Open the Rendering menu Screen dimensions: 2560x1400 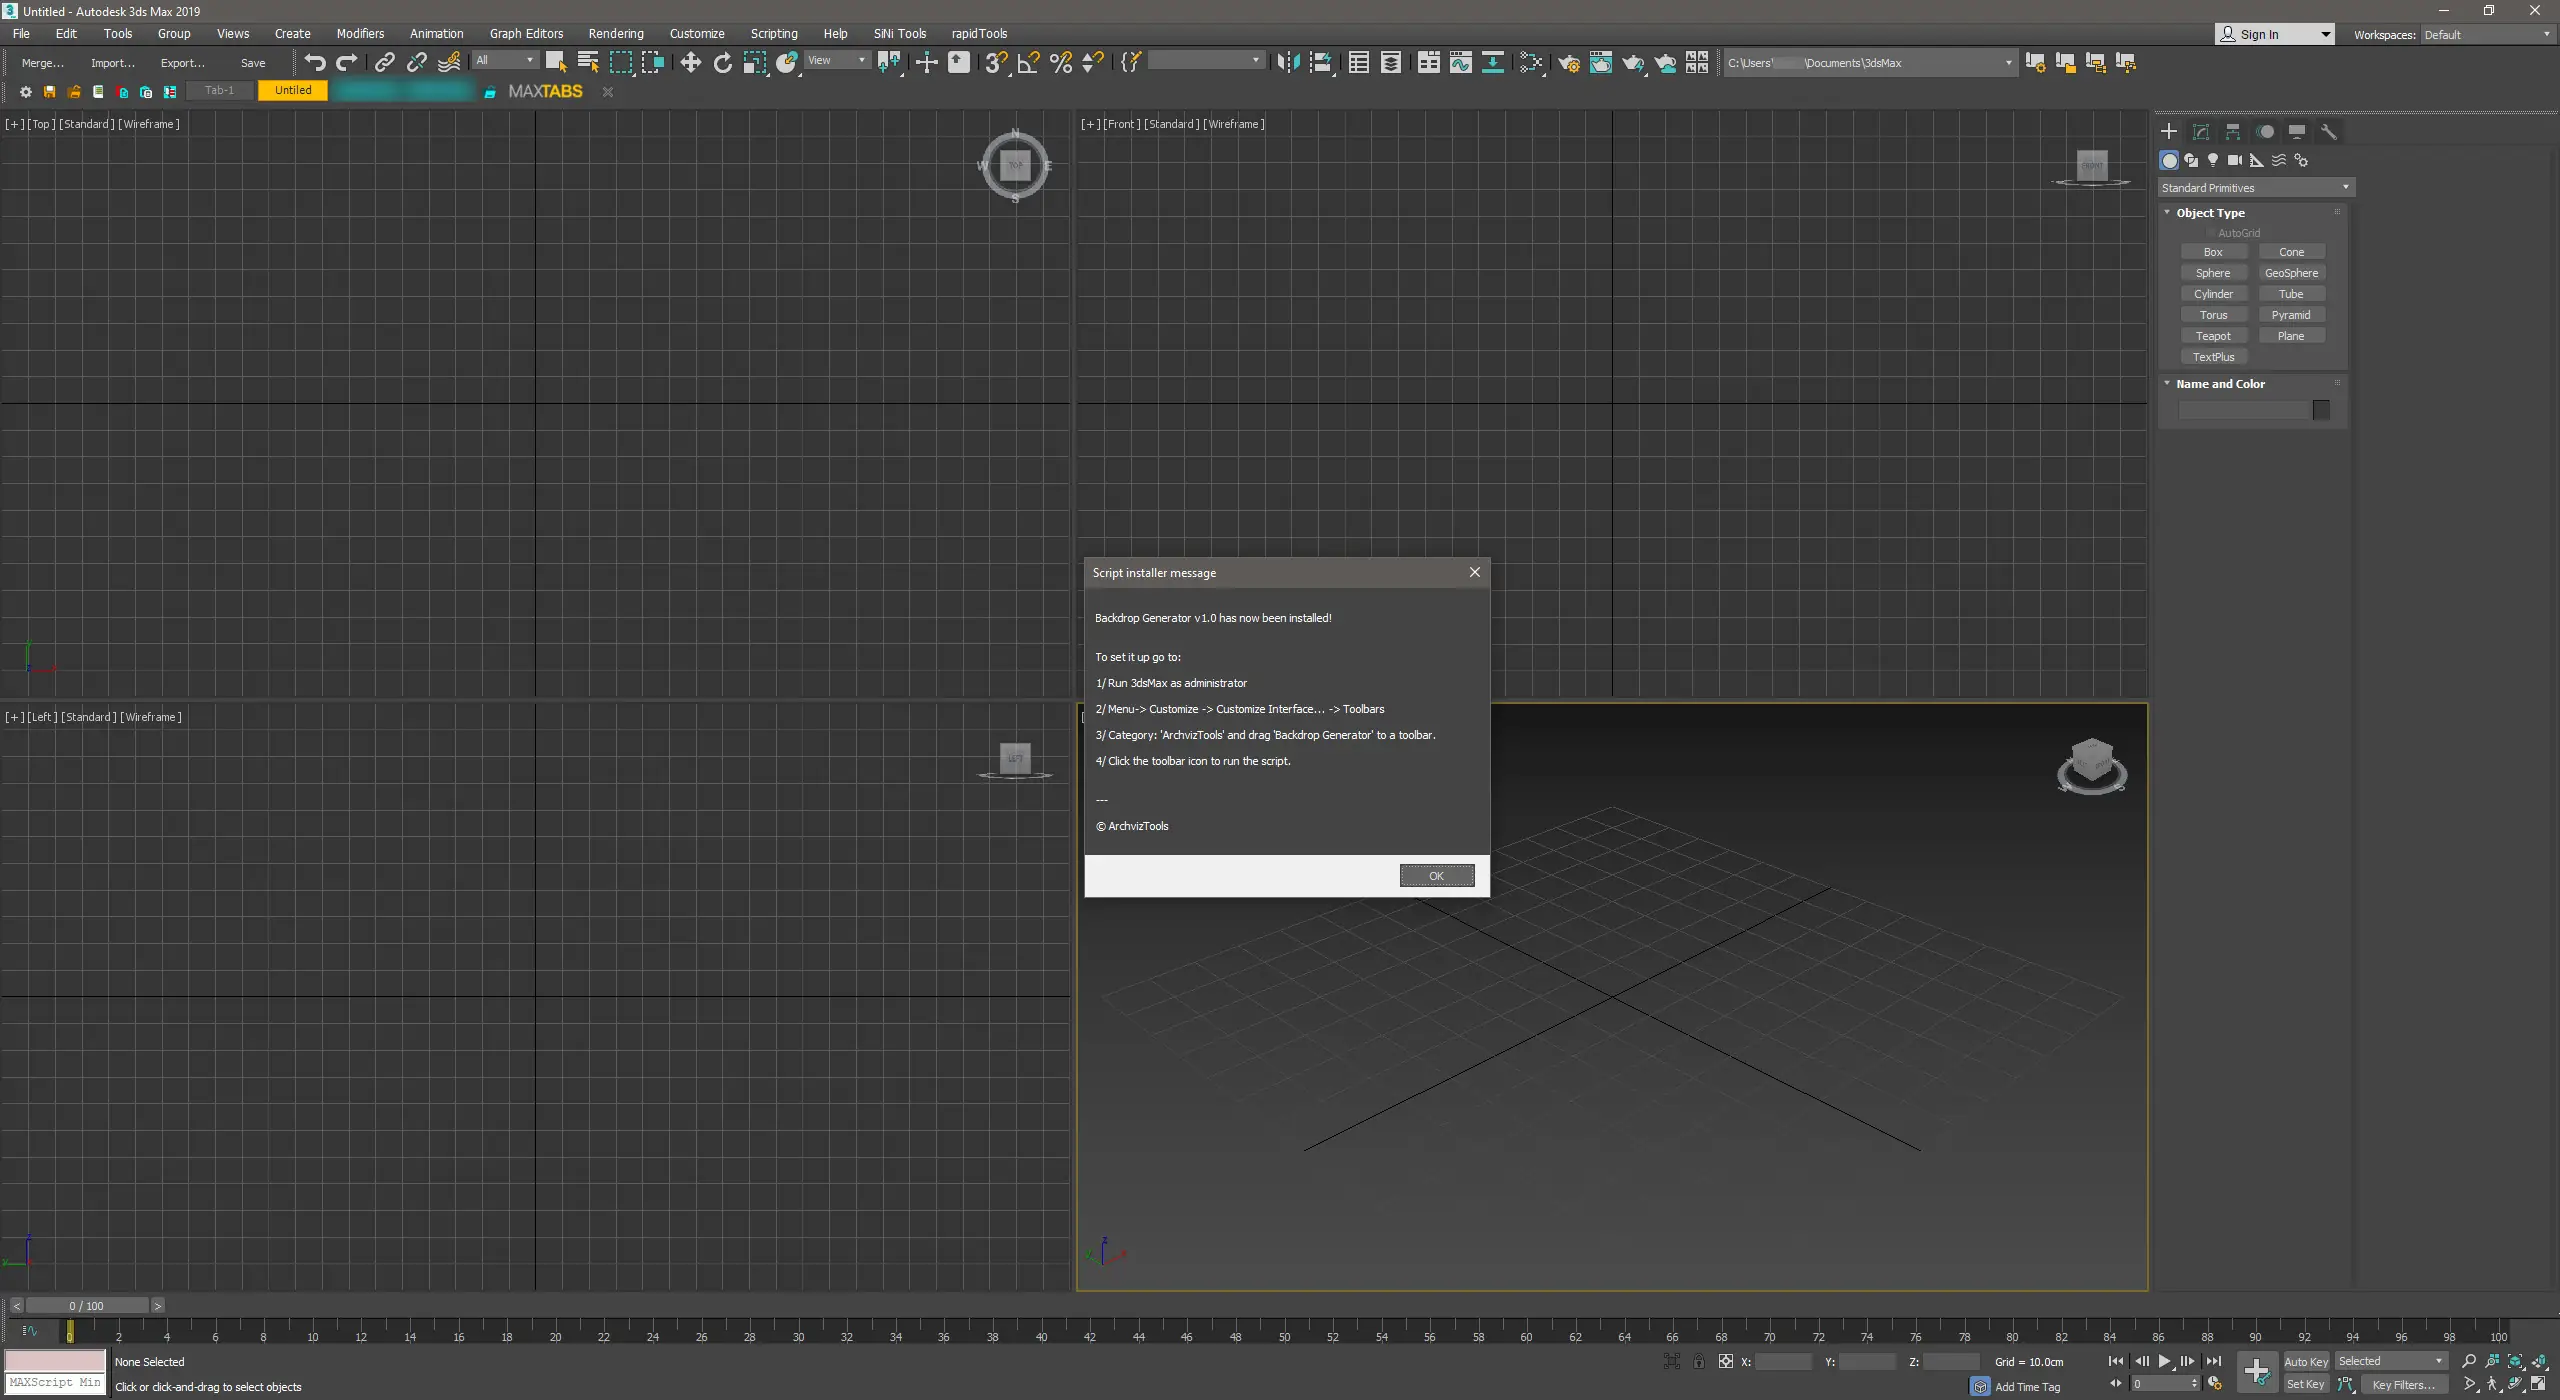click(615, 34)
